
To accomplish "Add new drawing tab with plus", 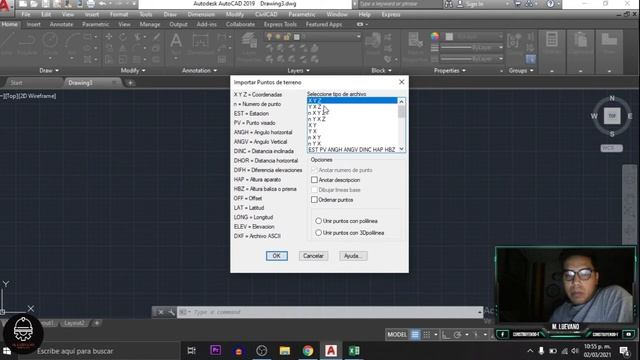I will click(x=130, y=83).
